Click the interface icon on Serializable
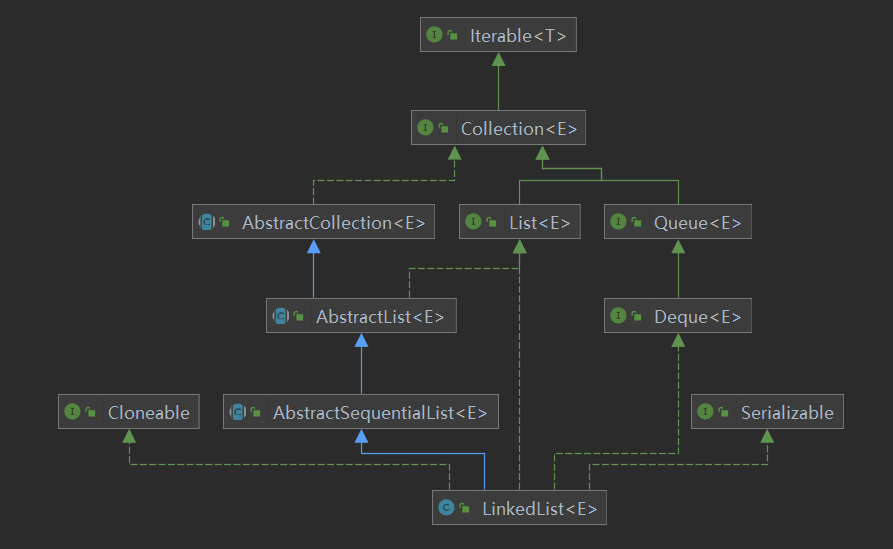The height and width of the screenshot is (549, 893). (705, 411)
